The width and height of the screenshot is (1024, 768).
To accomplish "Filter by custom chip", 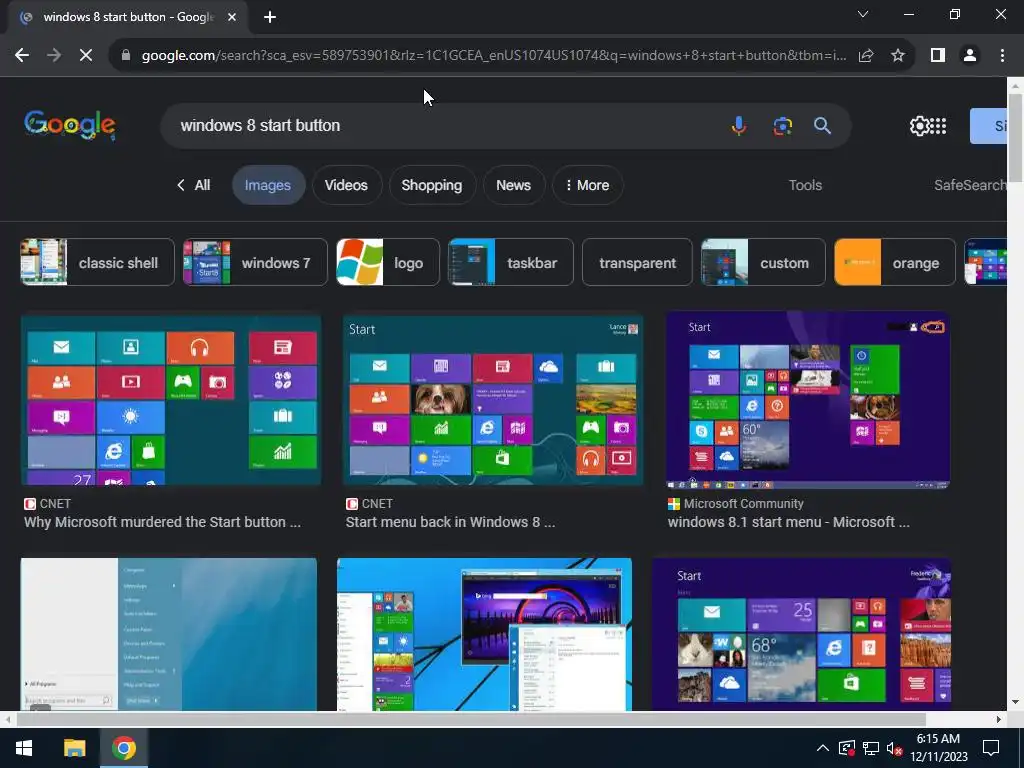I will [763, 263].
